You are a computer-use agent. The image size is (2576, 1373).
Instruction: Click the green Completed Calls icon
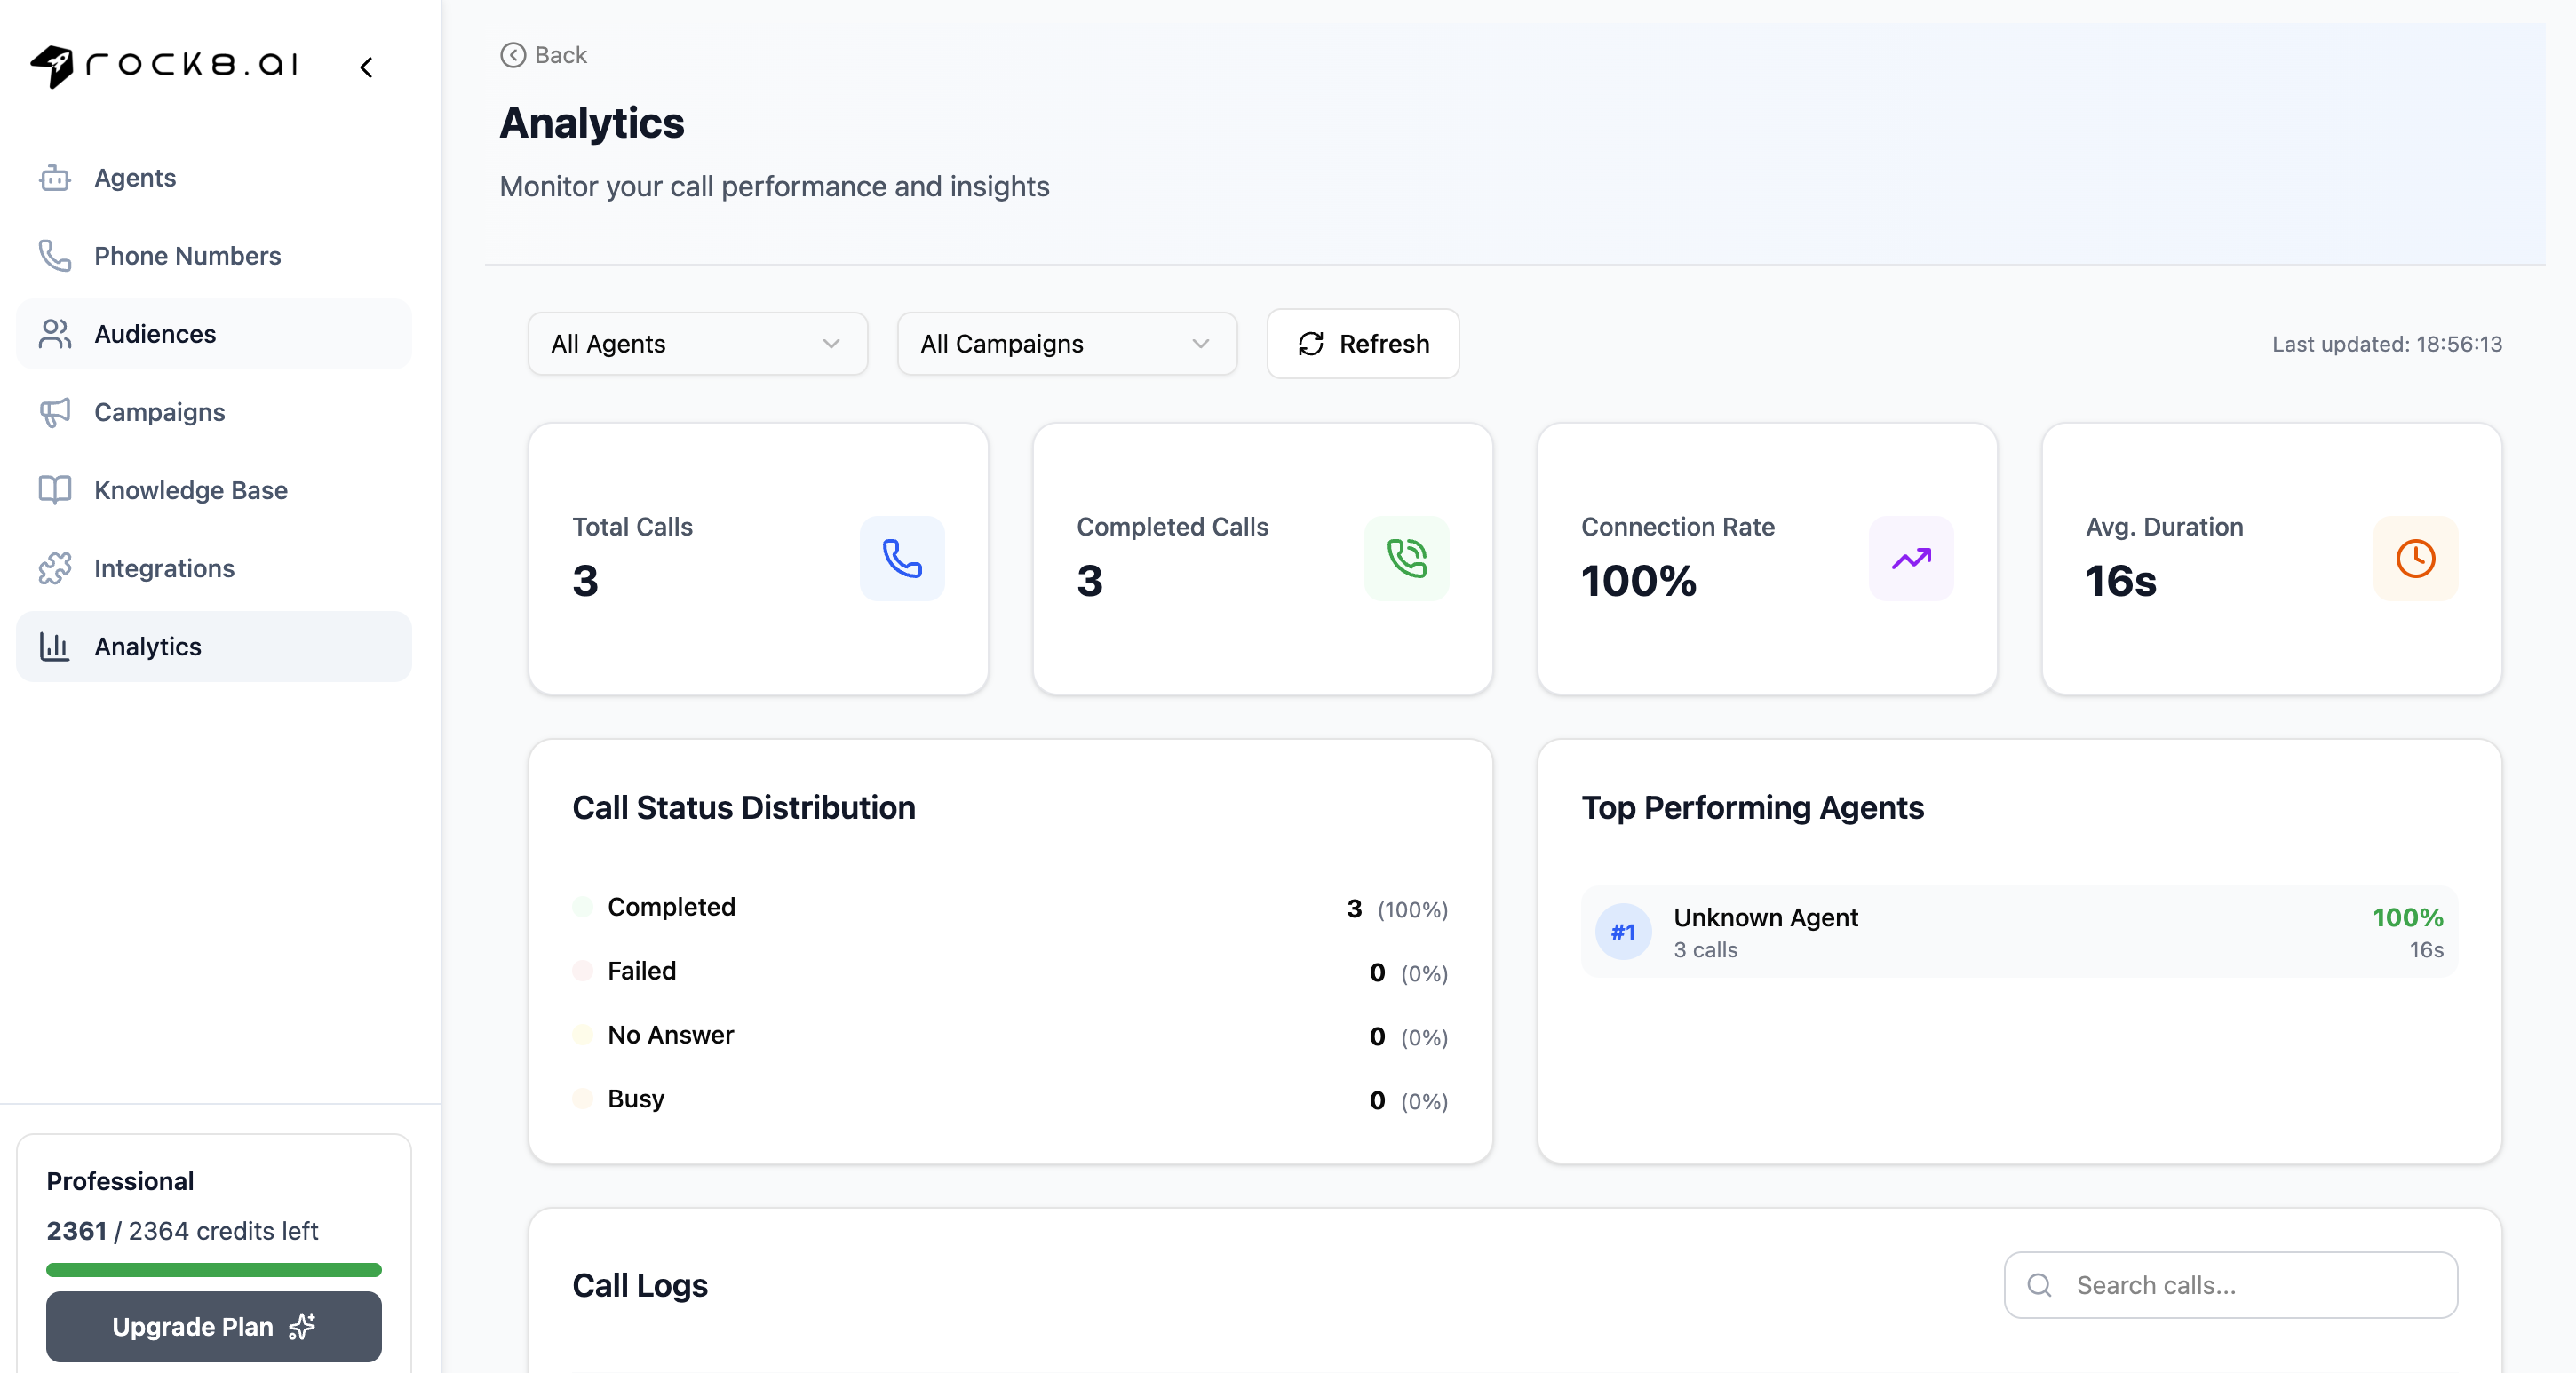click(1406, 558)
